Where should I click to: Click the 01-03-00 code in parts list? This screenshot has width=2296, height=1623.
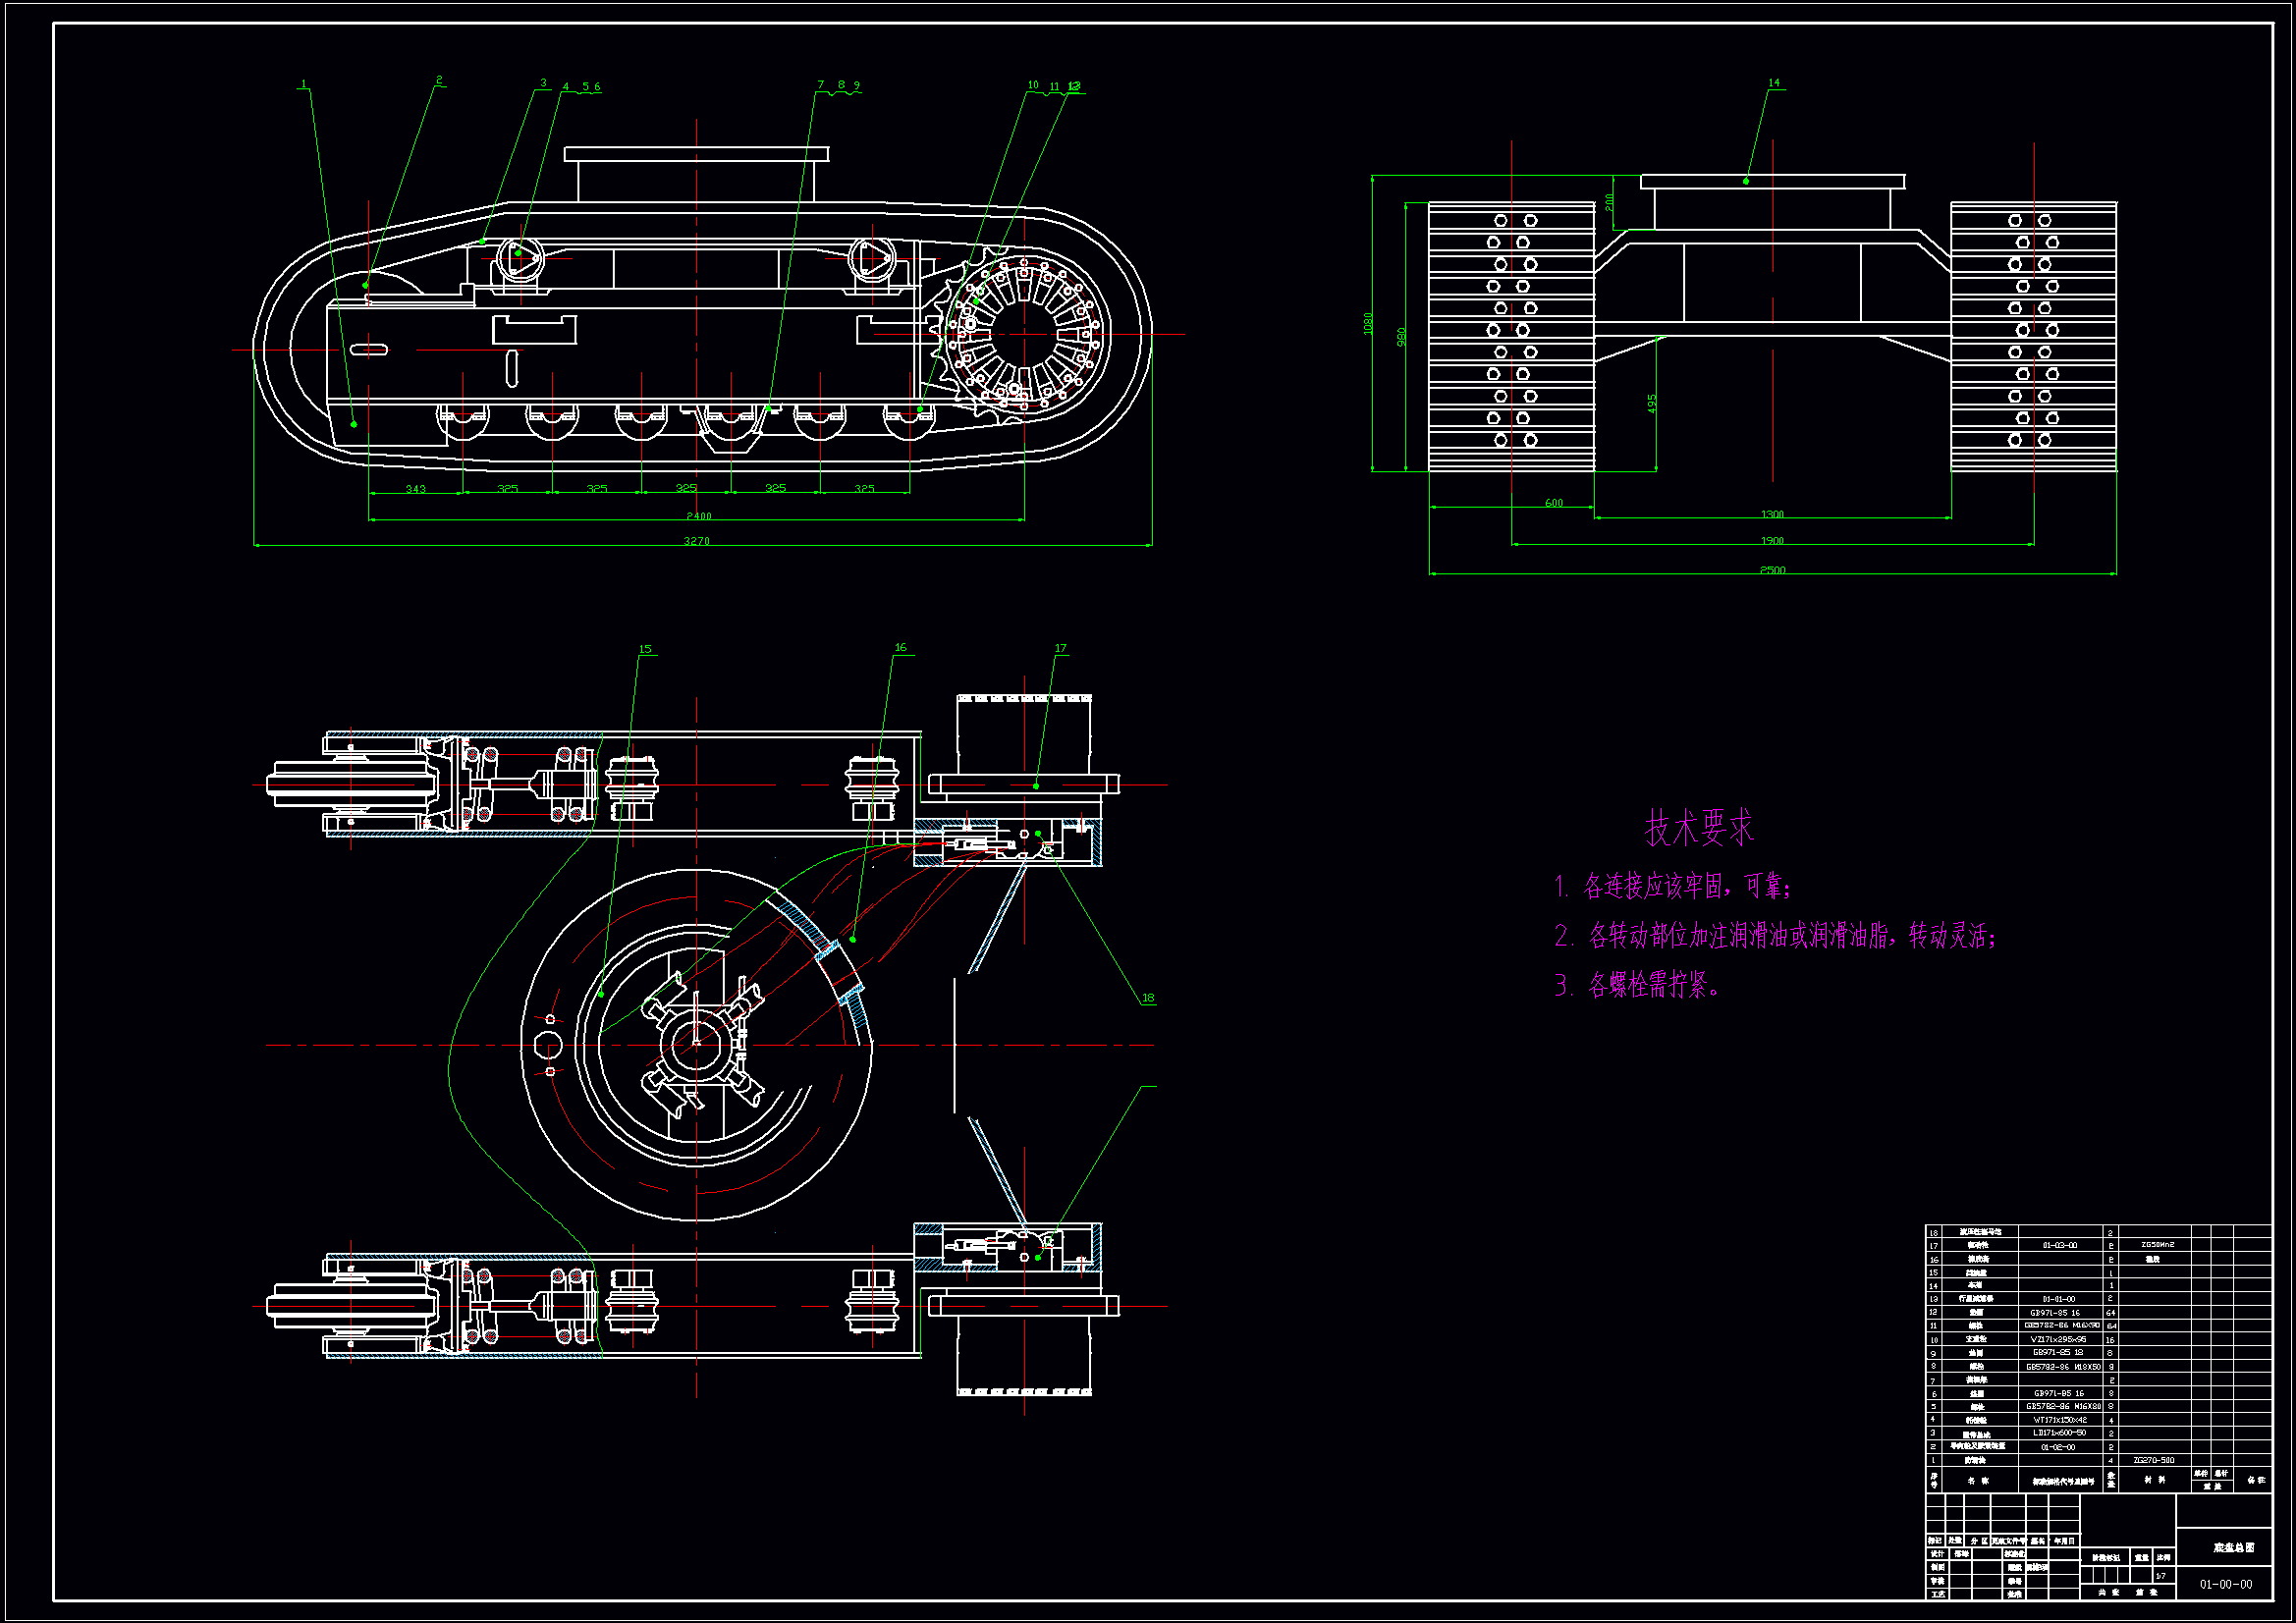(x=2059, y=1246)
